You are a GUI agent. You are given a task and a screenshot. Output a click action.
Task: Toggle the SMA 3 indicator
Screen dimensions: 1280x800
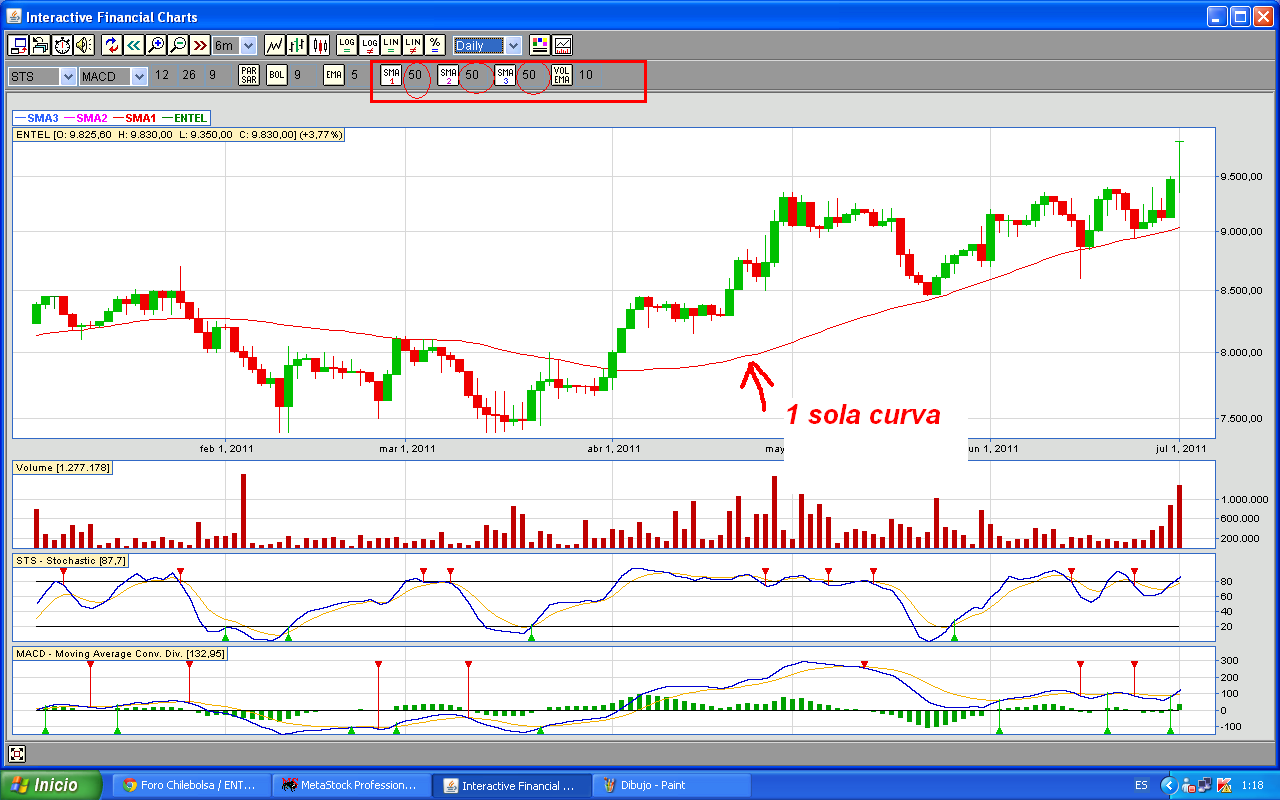(x=506, y=75)
